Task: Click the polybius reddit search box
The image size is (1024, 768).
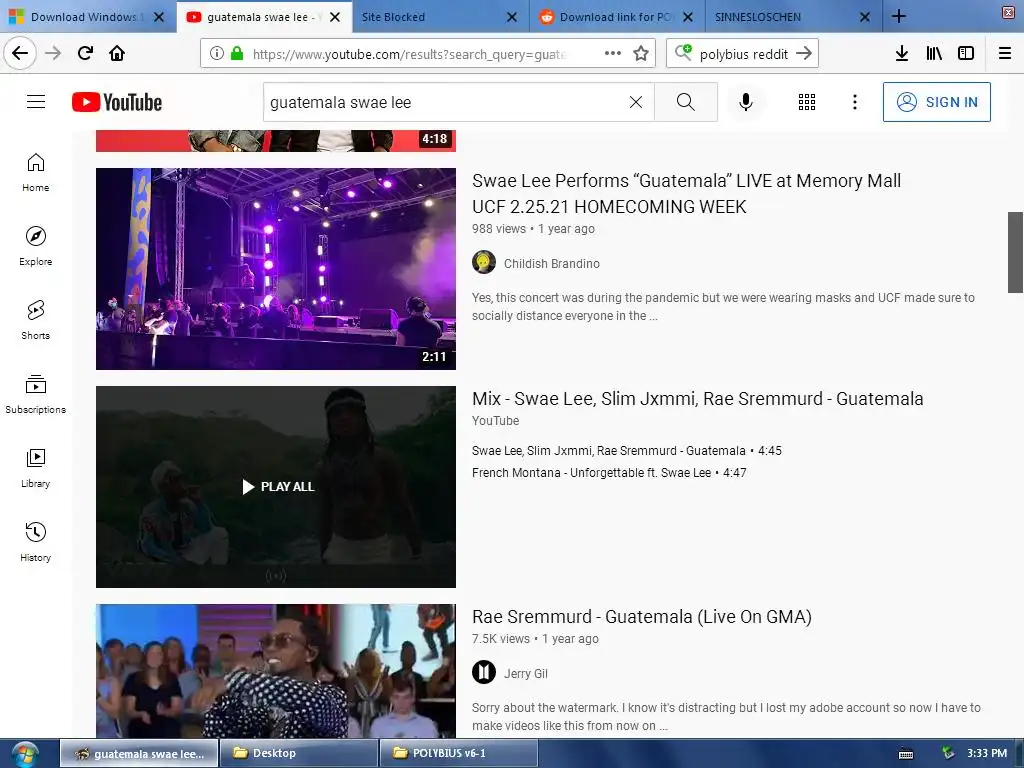Action: pyautogui.click(x=743, y=54)
